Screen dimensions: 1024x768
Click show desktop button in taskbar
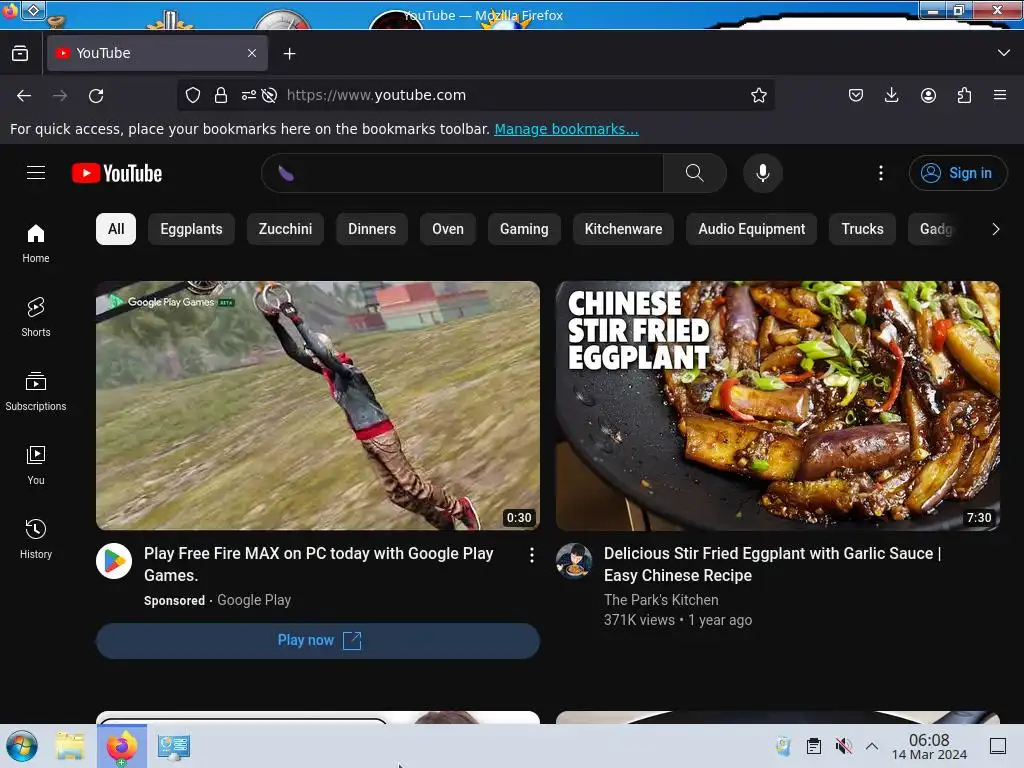998,746
